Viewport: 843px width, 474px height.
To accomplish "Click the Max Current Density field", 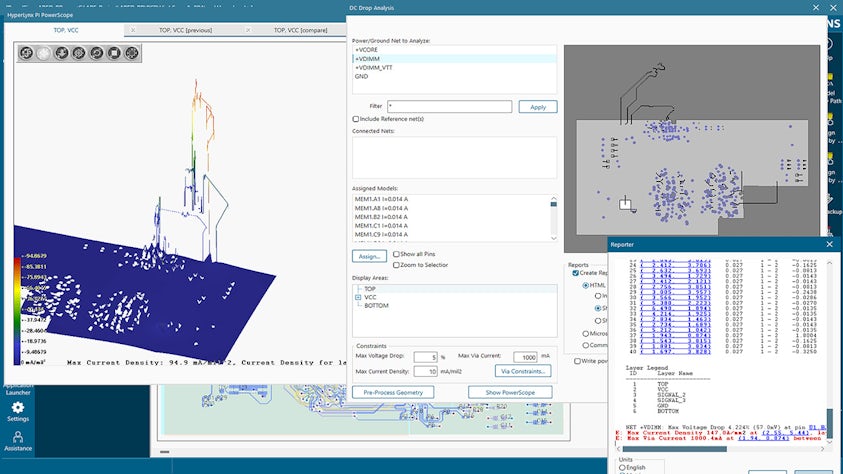I will [425, 371].
